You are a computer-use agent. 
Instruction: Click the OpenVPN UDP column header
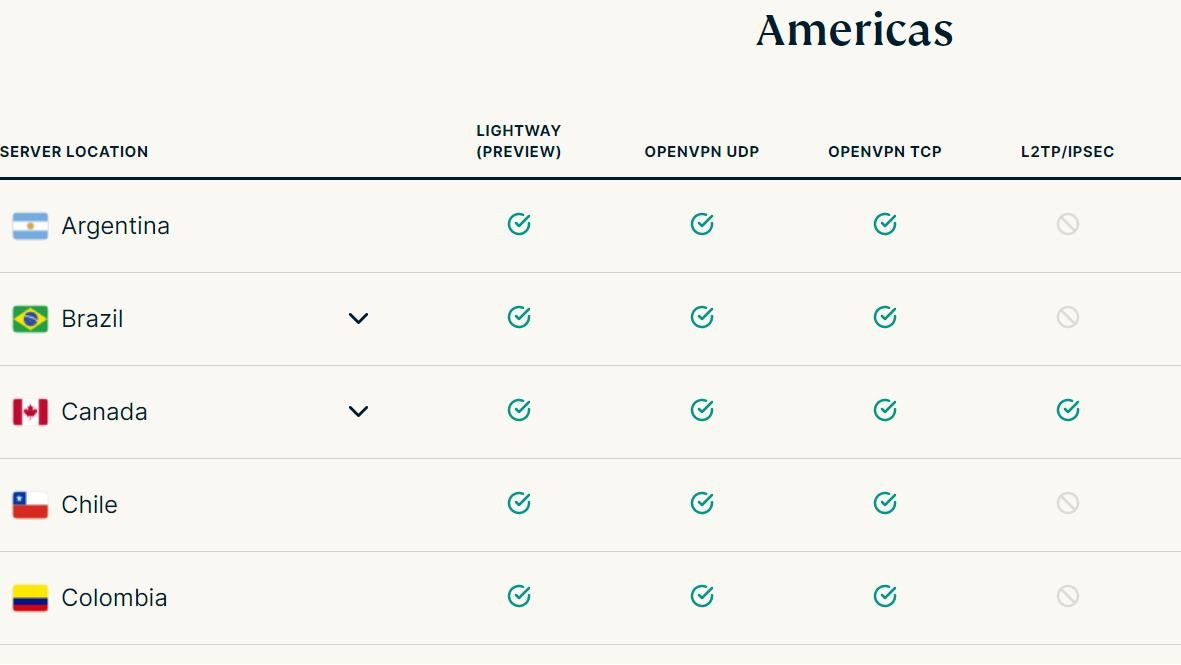(701, 152)
